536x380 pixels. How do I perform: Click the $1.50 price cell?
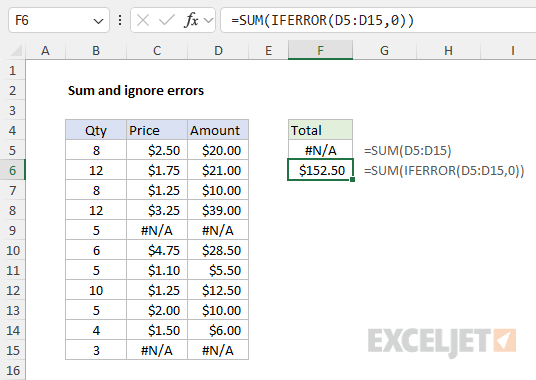tap(157, 330)
